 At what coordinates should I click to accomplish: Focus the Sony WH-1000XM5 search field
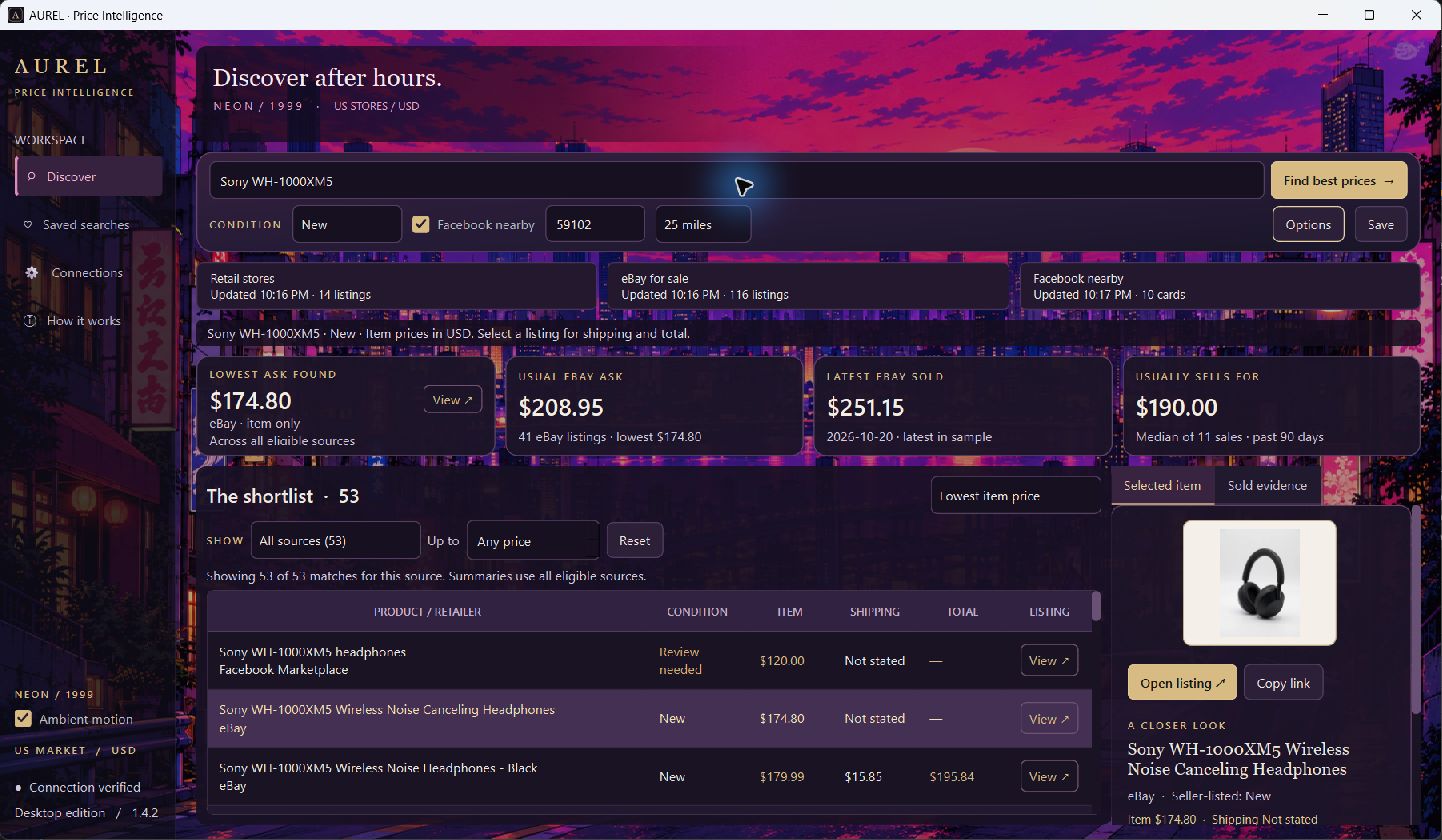click(737, 181)
